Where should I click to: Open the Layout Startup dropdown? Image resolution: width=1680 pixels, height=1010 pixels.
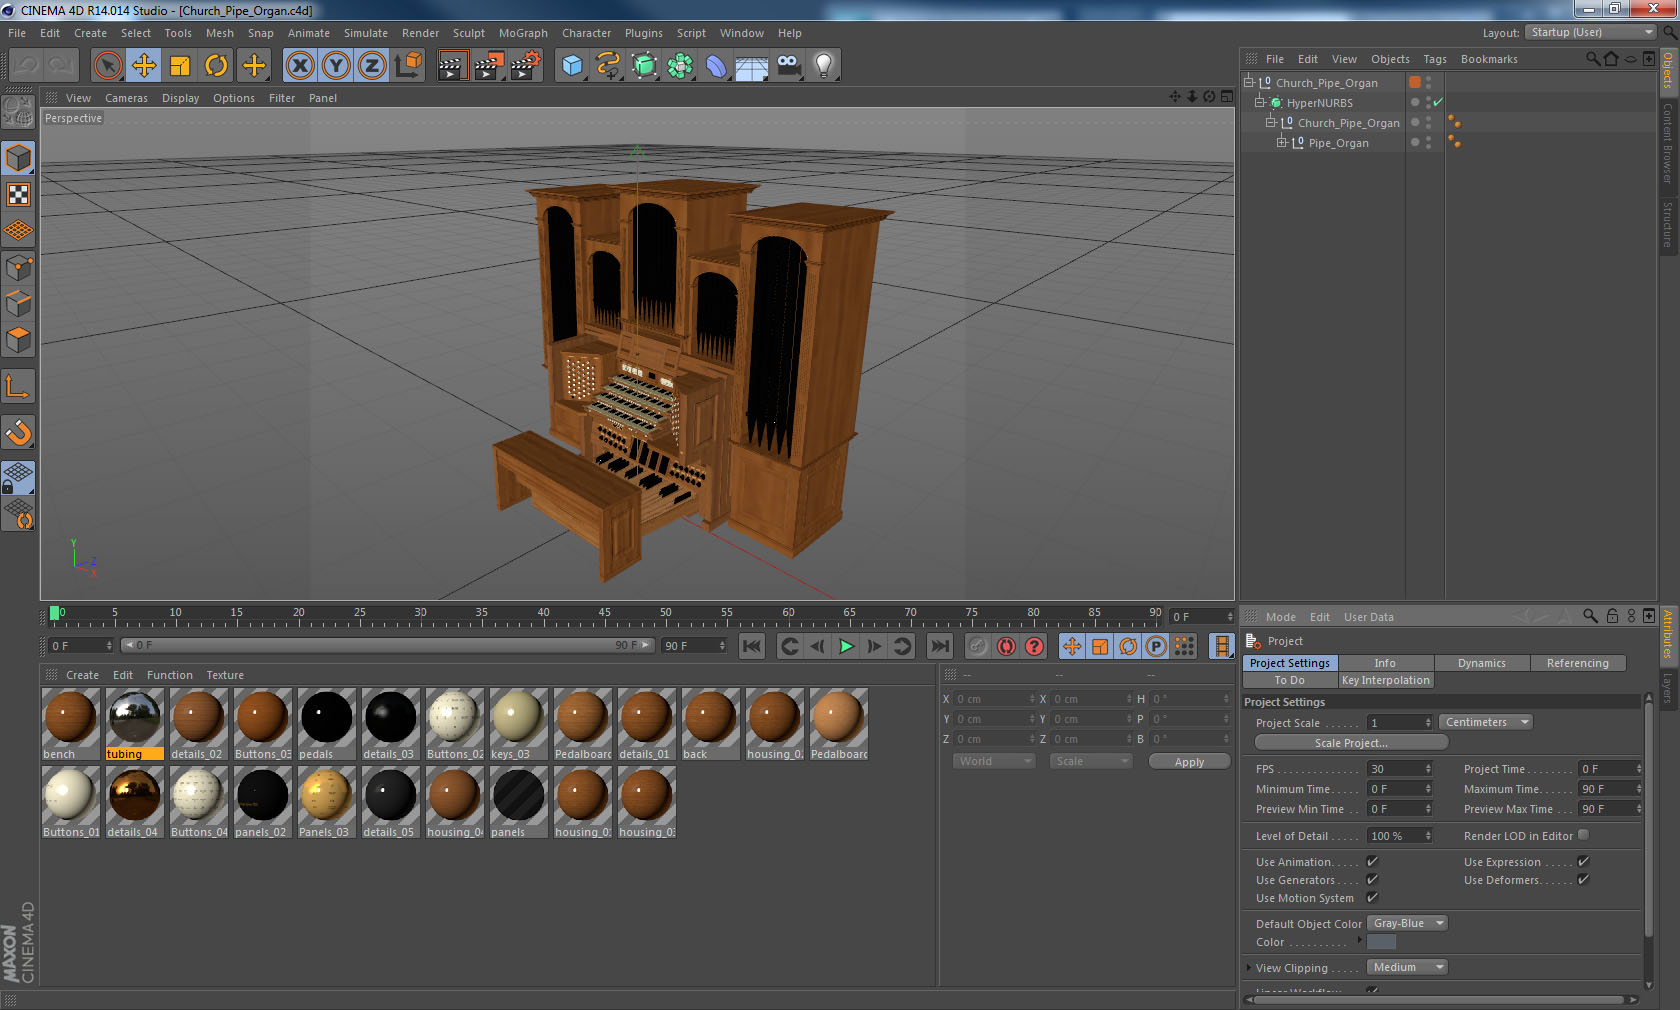[1591, 32]
